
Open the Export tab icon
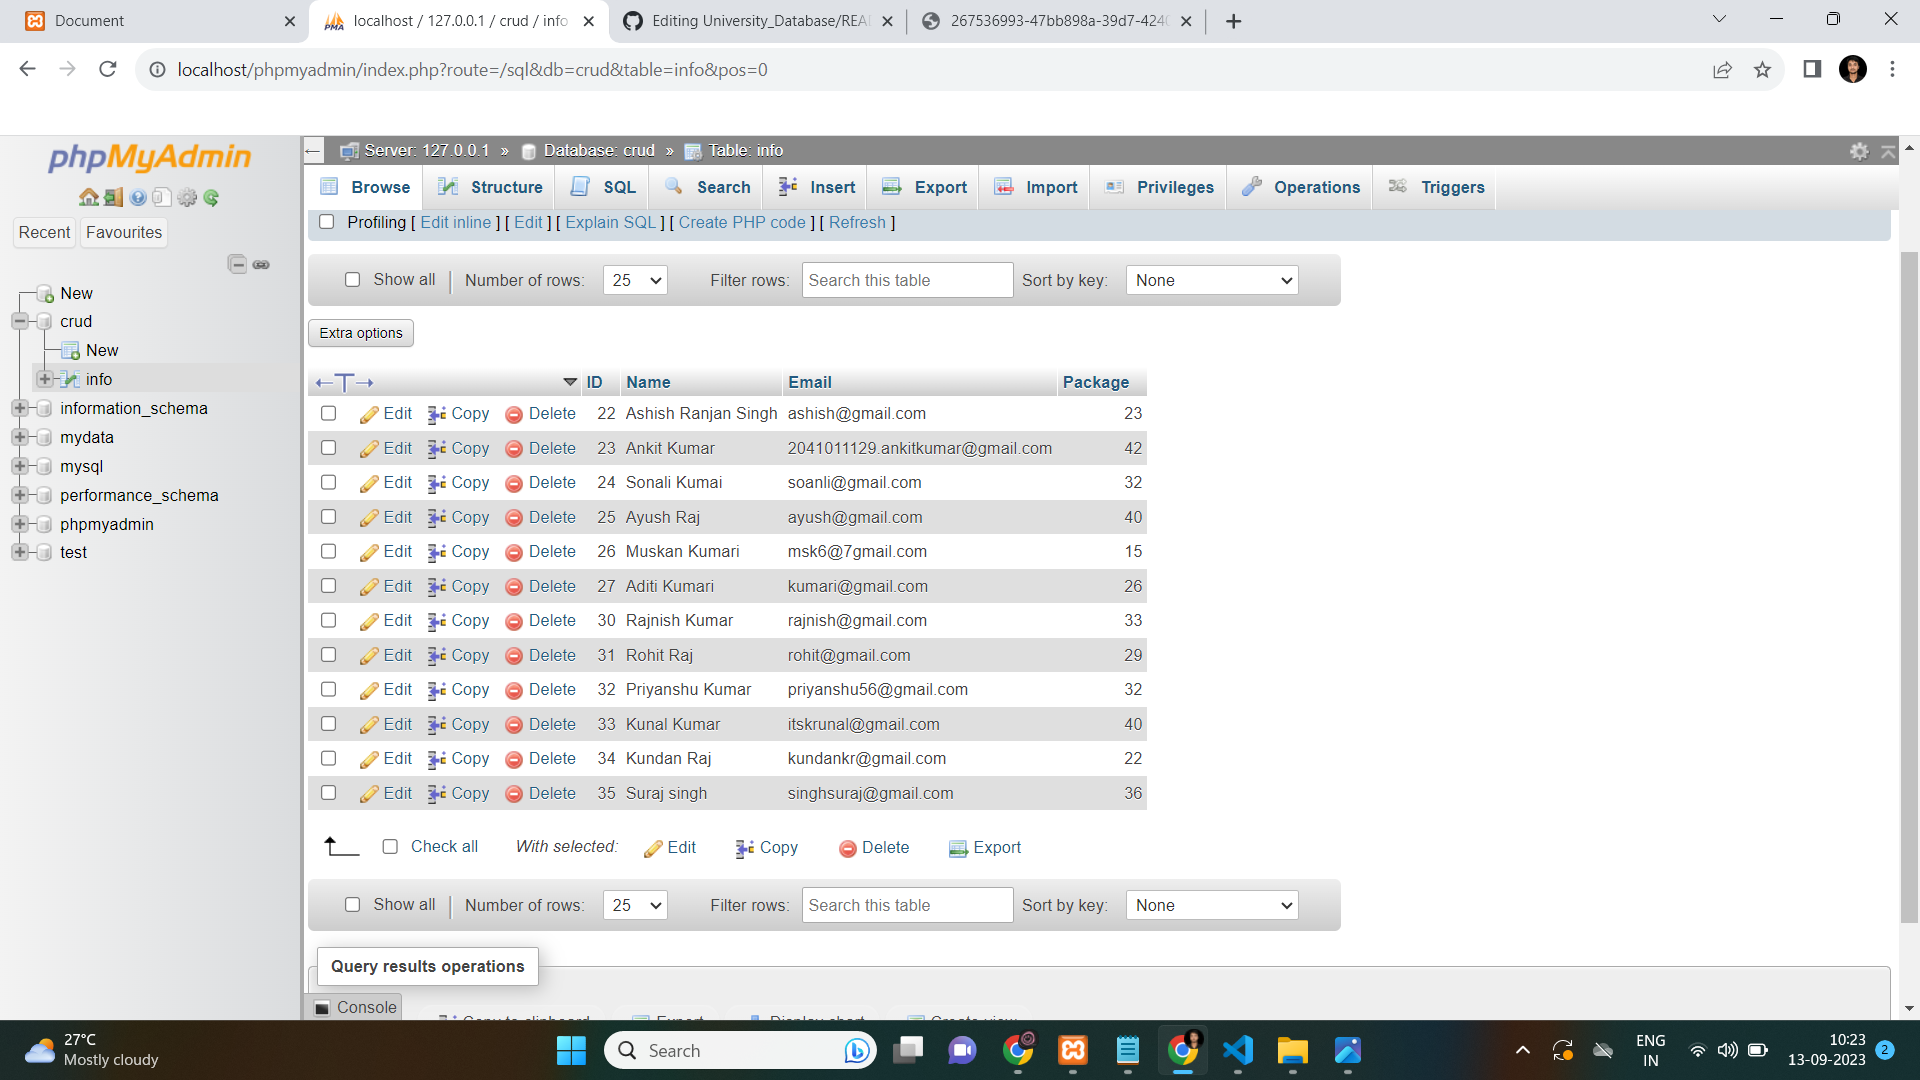[x=892, y=186]
